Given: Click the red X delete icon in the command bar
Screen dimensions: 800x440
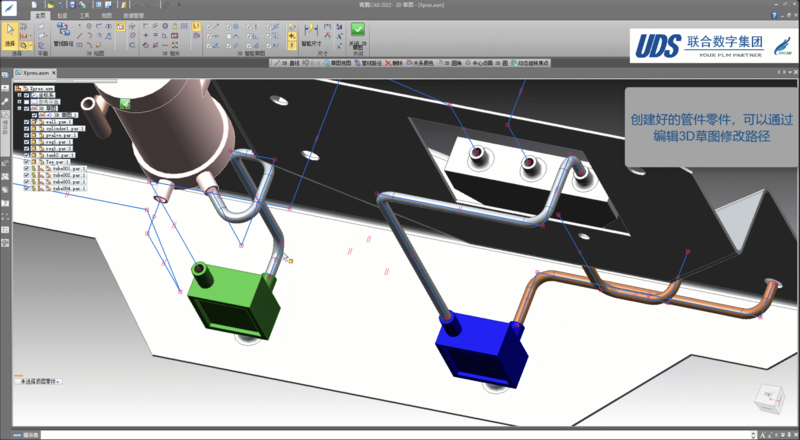Looking at the screenshot, I should pos(387,62).
